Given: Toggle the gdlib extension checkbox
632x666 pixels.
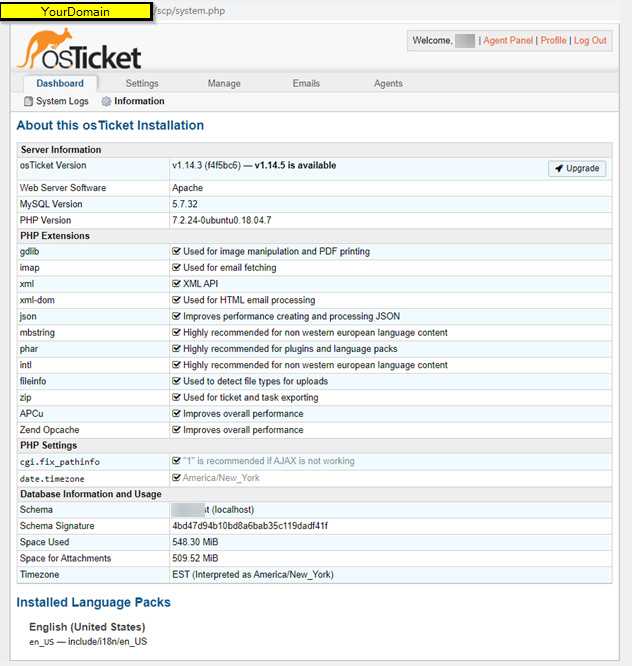Looking at the screenshot, I should pyautogui.click(x=176, y=252).
